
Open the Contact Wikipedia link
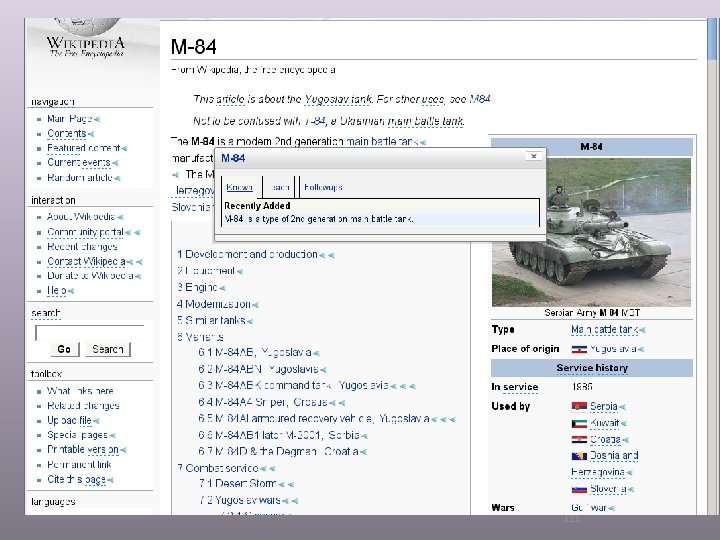(86, 262)
